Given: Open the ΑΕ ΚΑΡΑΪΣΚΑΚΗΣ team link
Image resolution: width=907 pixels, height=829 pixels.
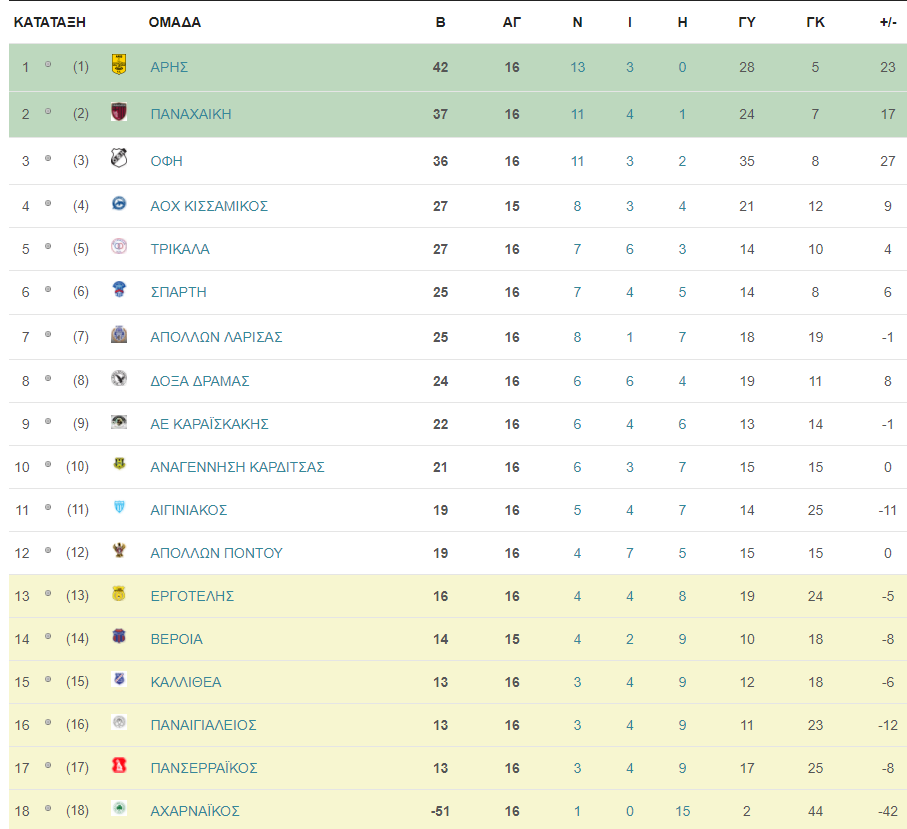Looking at the screenshot, I should 209,424.
